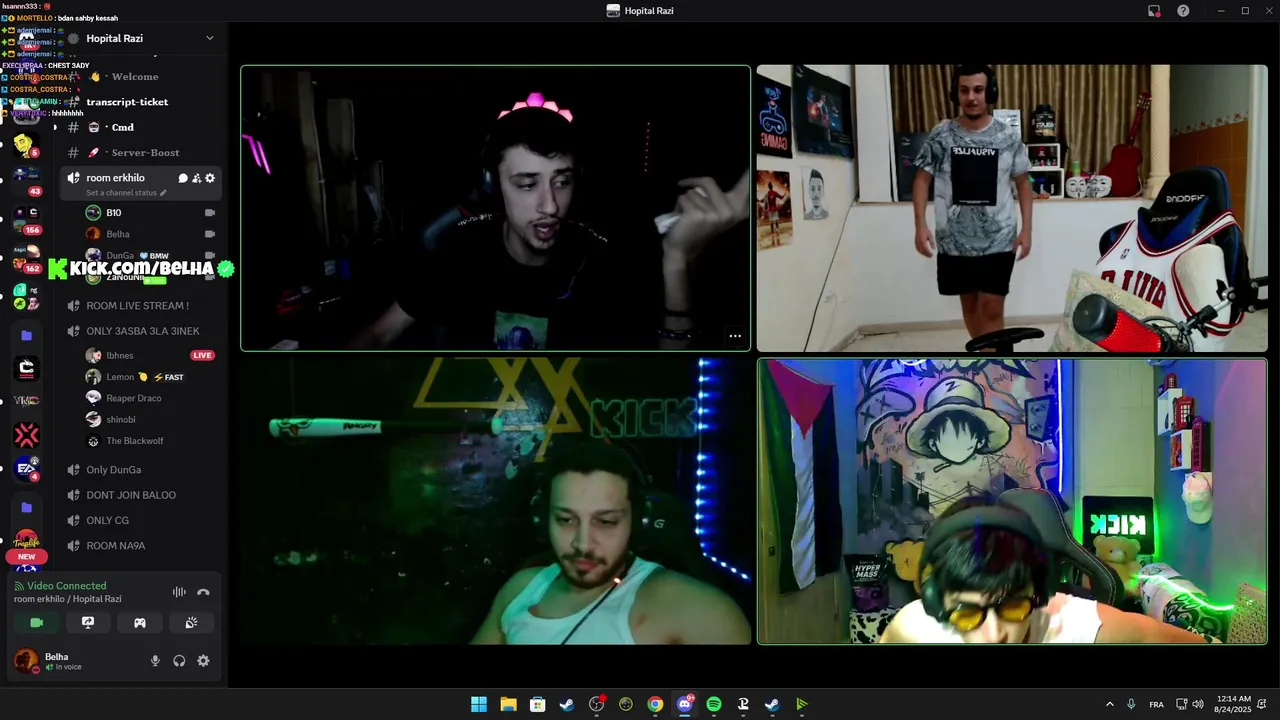Focus the top-left webcam tile with pink headset
This screenshot has height=720, width=1280.
point(495,208)
